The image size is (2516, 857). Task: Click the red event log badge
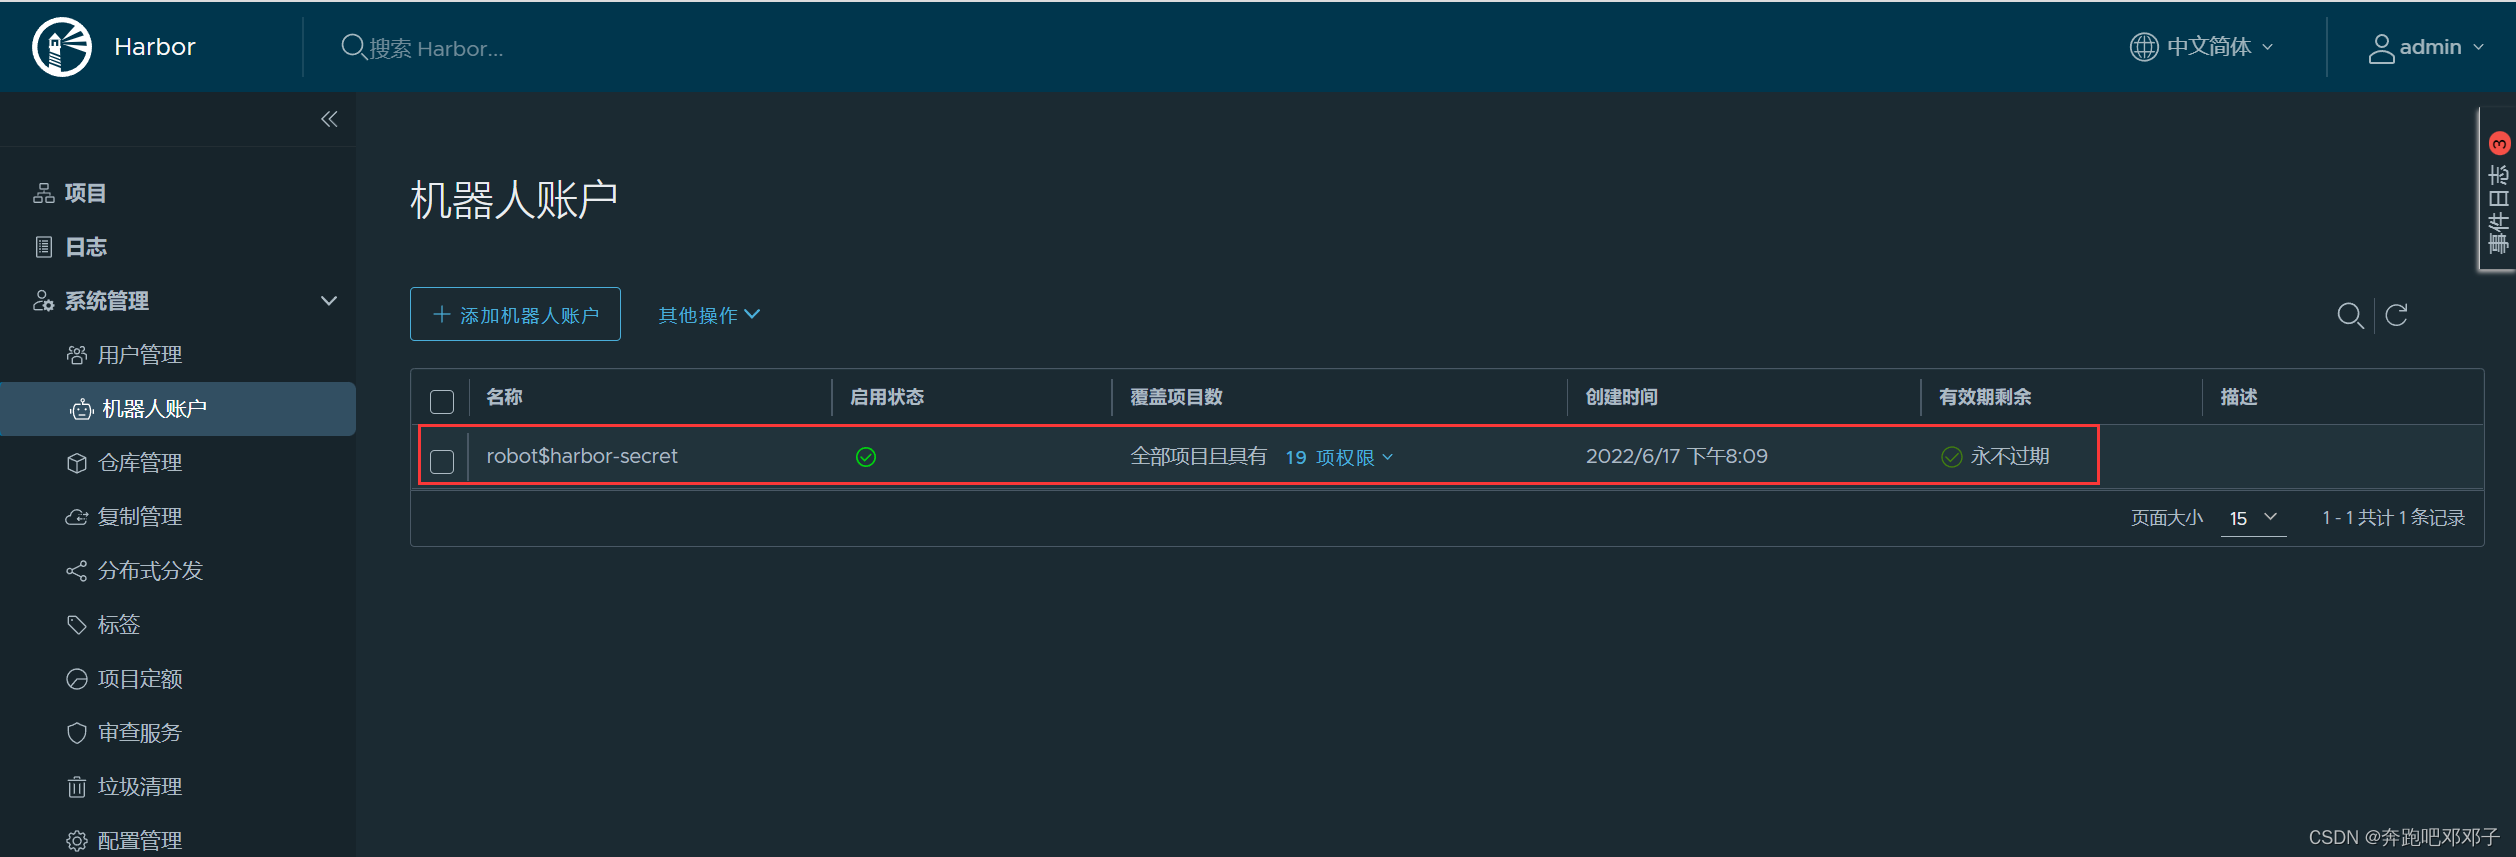2499,143
